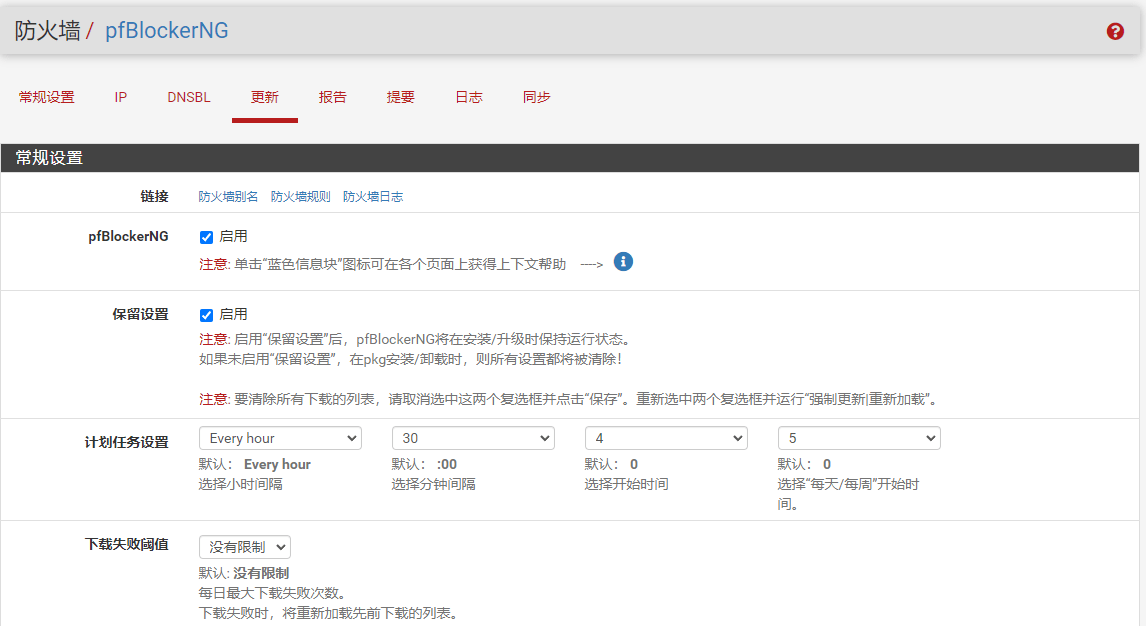Image resolution: width=1146 pixels, height=626 pixels.
Task: Expand the minute interval dropdown showing 30
Action: (473, 438)
